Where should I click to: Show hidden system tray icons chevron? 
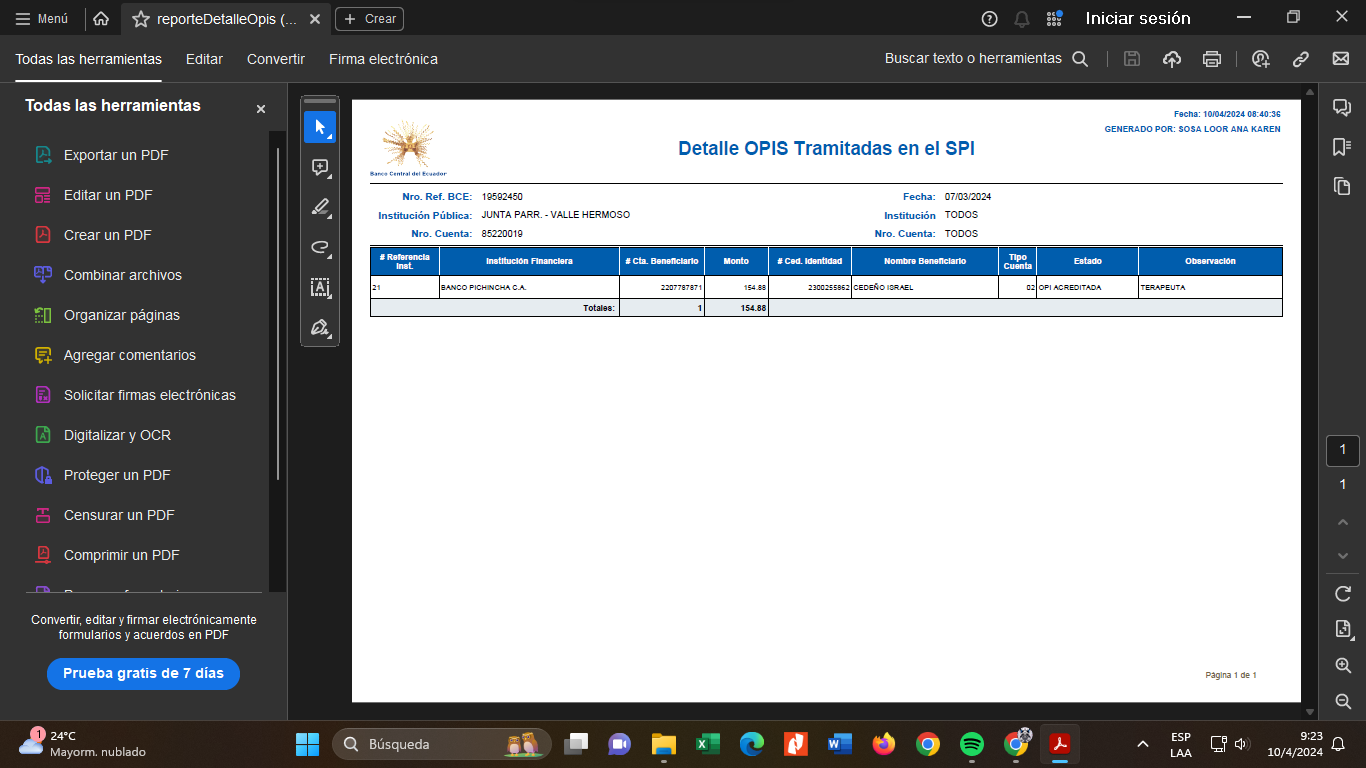1142,744
